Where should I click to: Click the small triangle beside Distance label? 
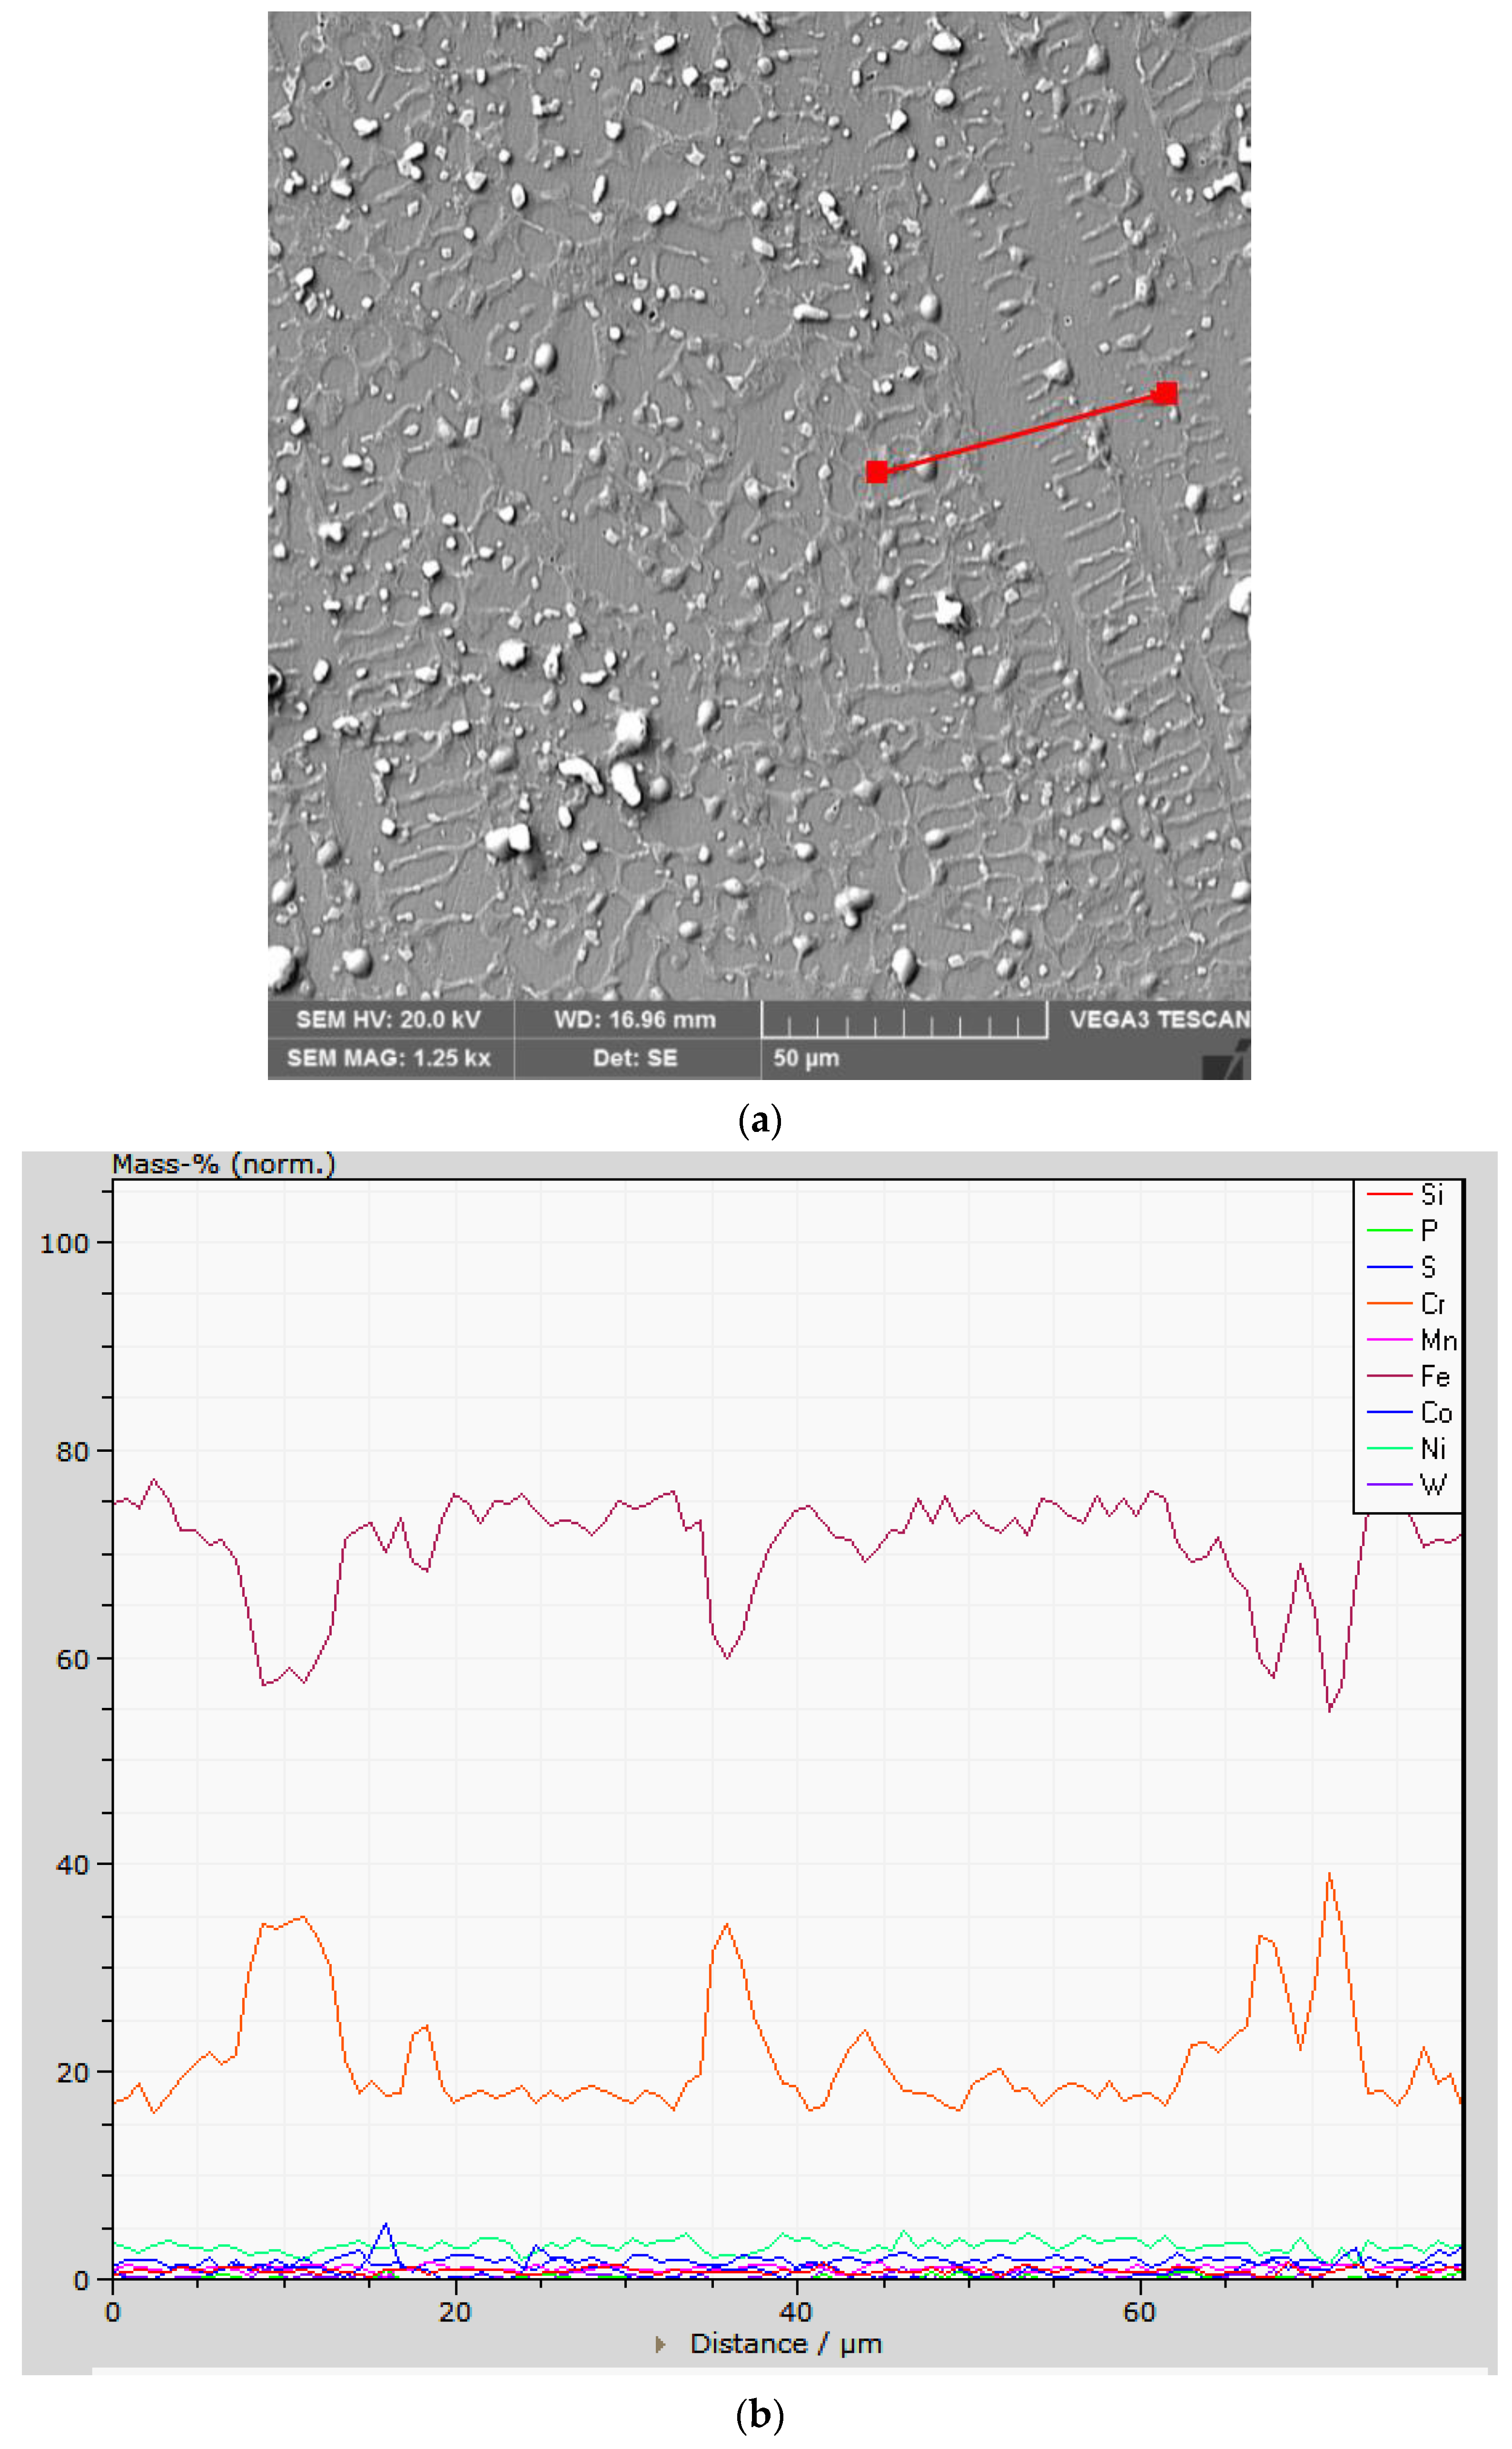[660, 2344]
